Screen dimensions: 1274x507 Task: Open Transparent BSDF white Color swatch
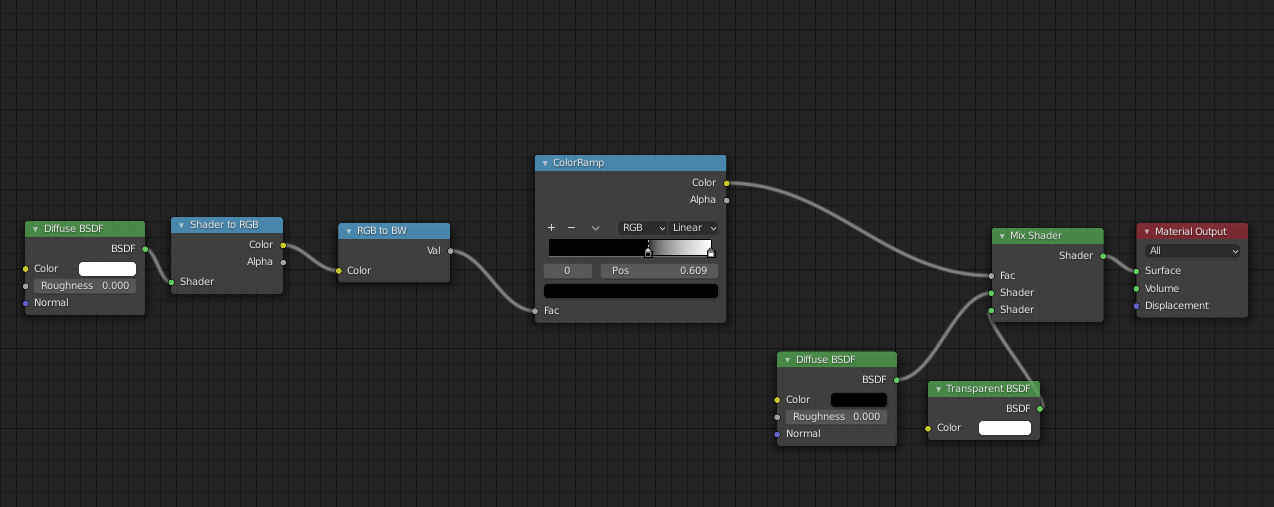click(1004, 428)
